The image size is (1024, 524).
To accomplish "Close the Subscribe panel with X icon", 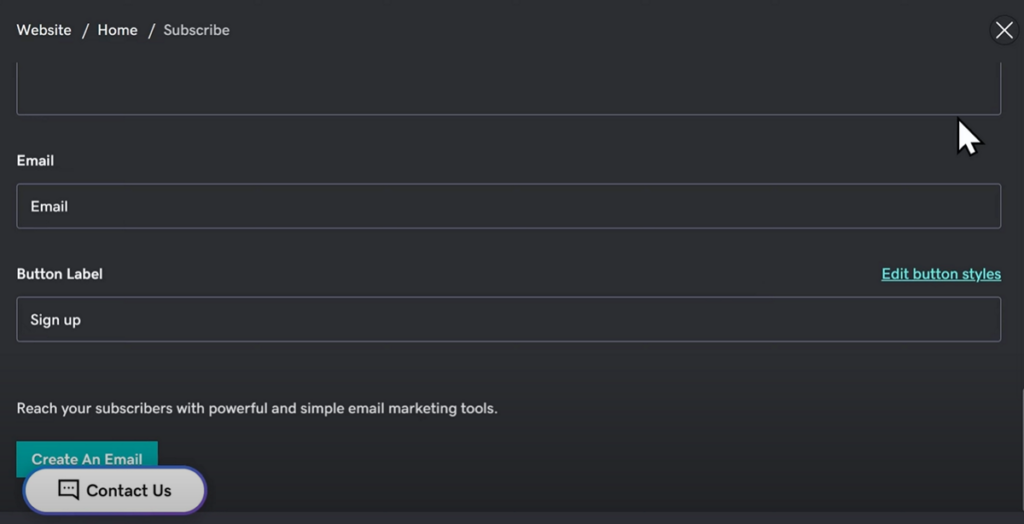I will coord(1004,30).
